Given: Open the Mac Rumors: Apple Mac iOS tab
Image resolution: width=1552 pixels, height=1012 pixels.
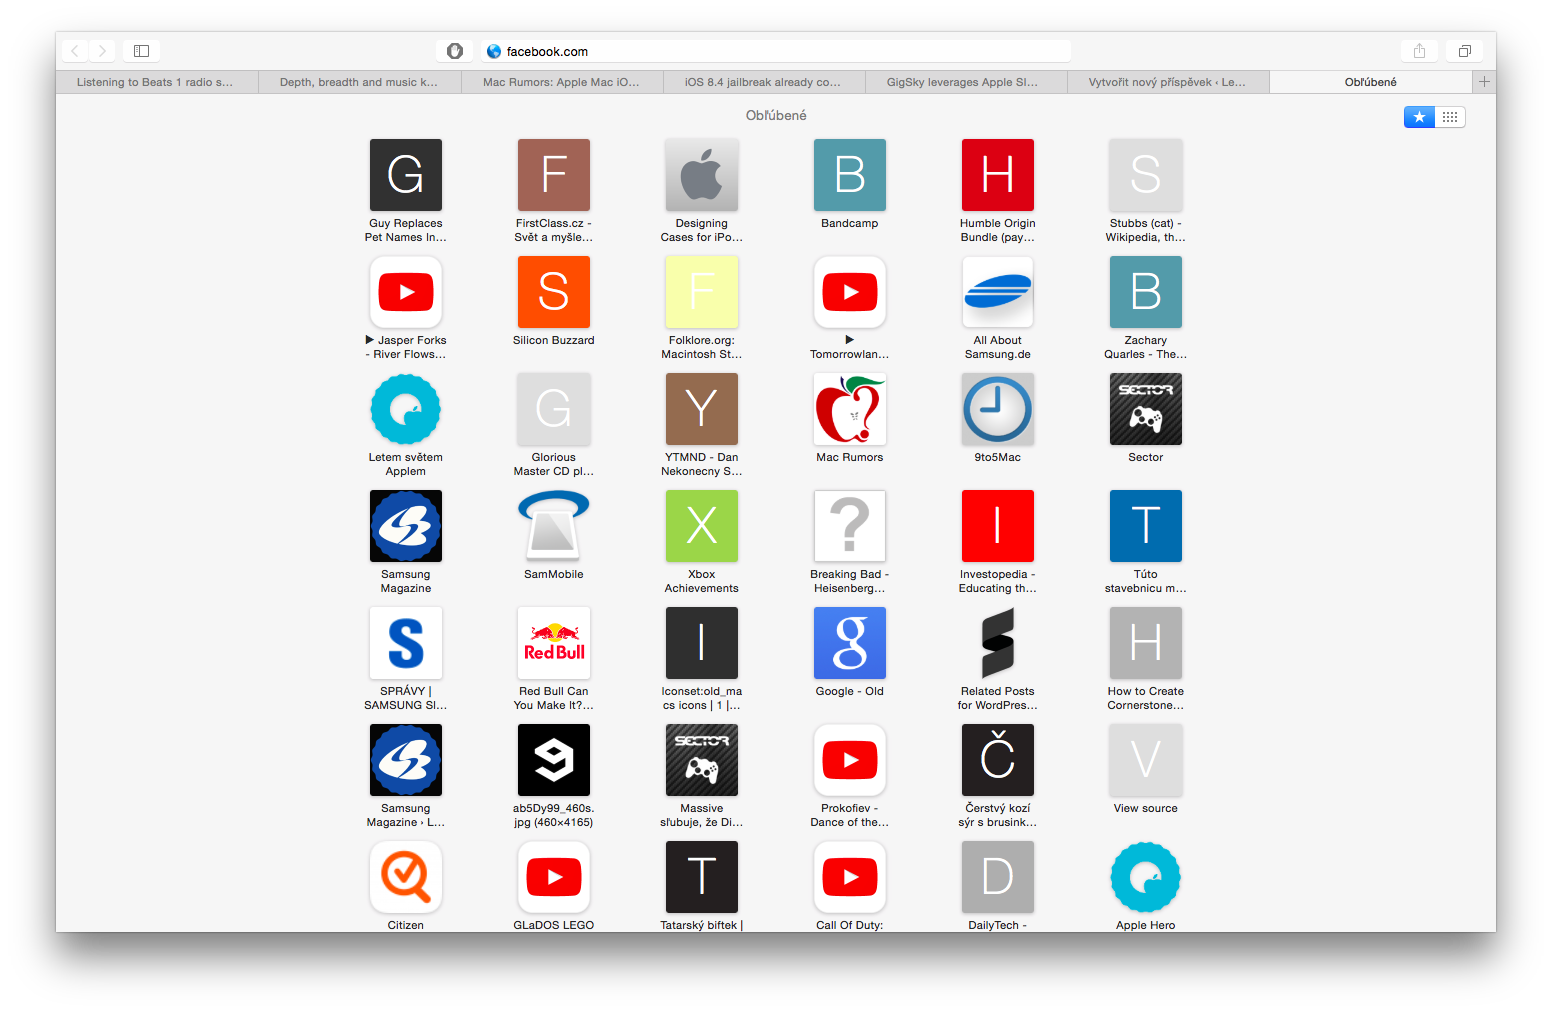Looking at the screenshot, I should (x=562, y=82).
